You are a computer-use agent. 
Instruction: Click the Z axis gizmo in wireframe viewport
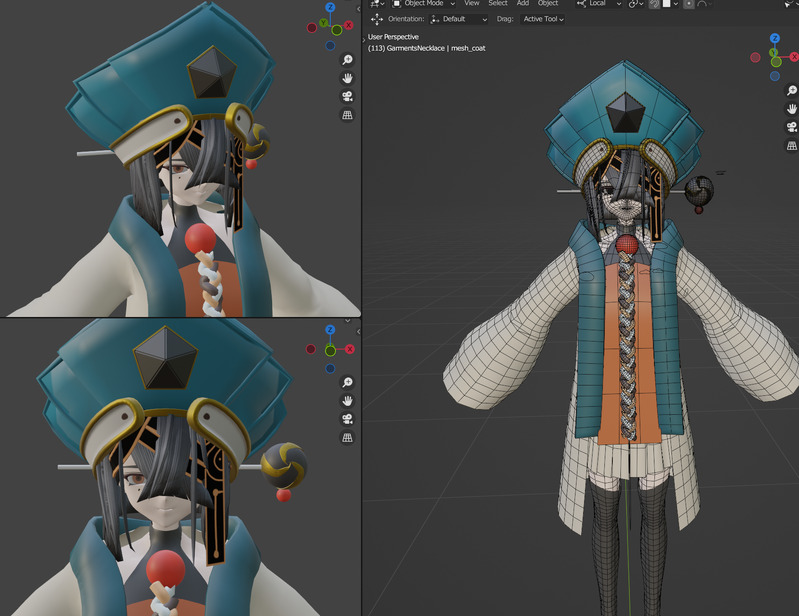tap(775, 38)
